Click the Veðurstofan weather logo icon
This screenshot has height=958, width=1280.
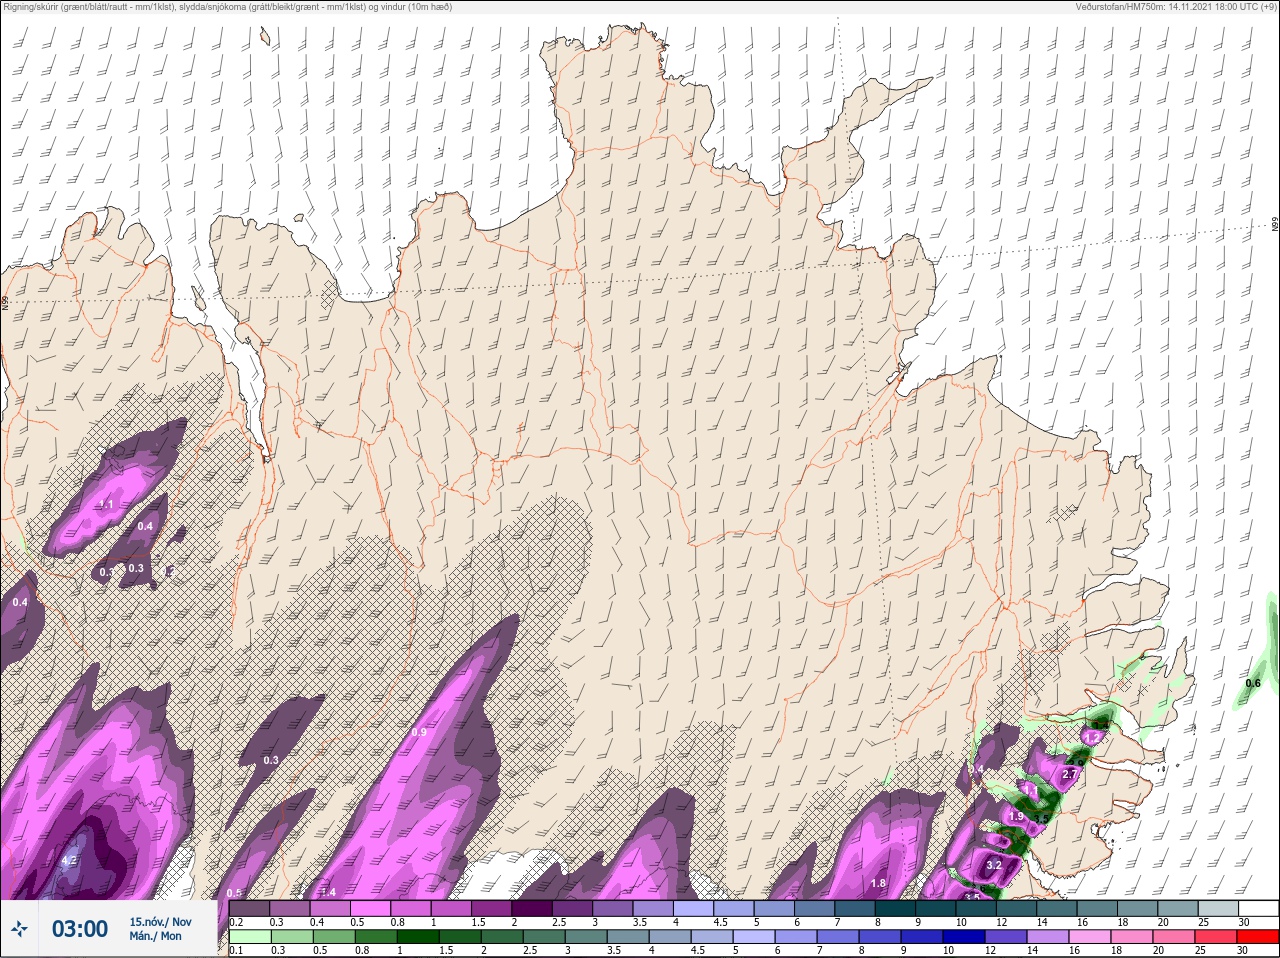(x=19, y=929)
